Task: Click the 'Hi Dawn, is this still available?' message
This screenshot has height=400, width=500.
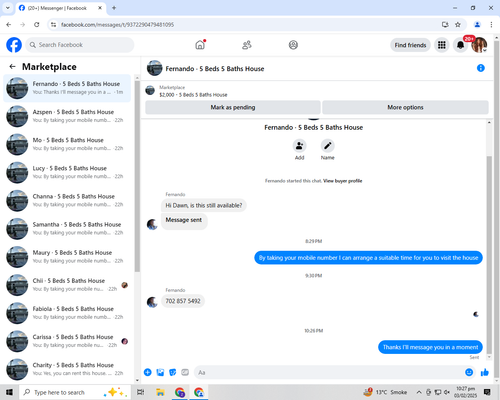Action: (204, 205)
